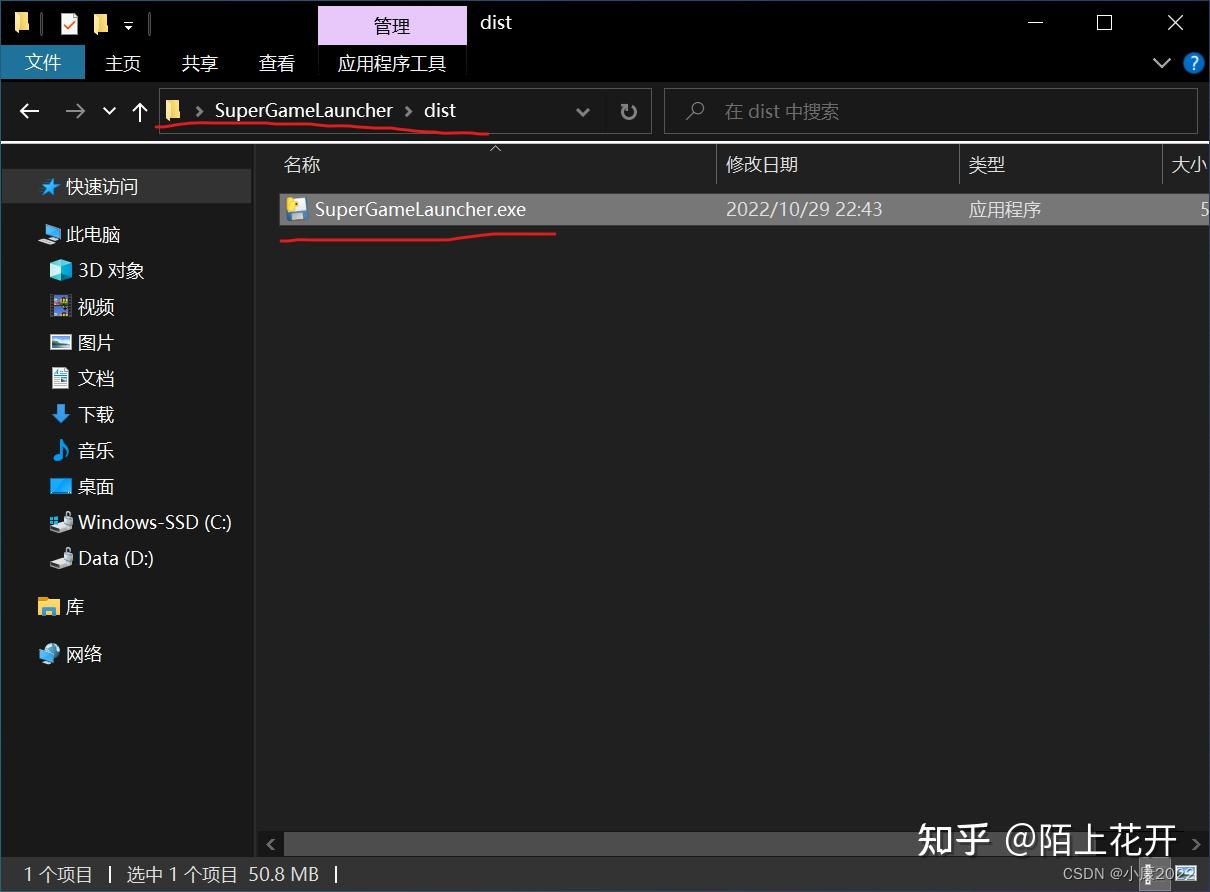Click the Up arrow to go to parent folder
1210x892 pixels.
140,111
